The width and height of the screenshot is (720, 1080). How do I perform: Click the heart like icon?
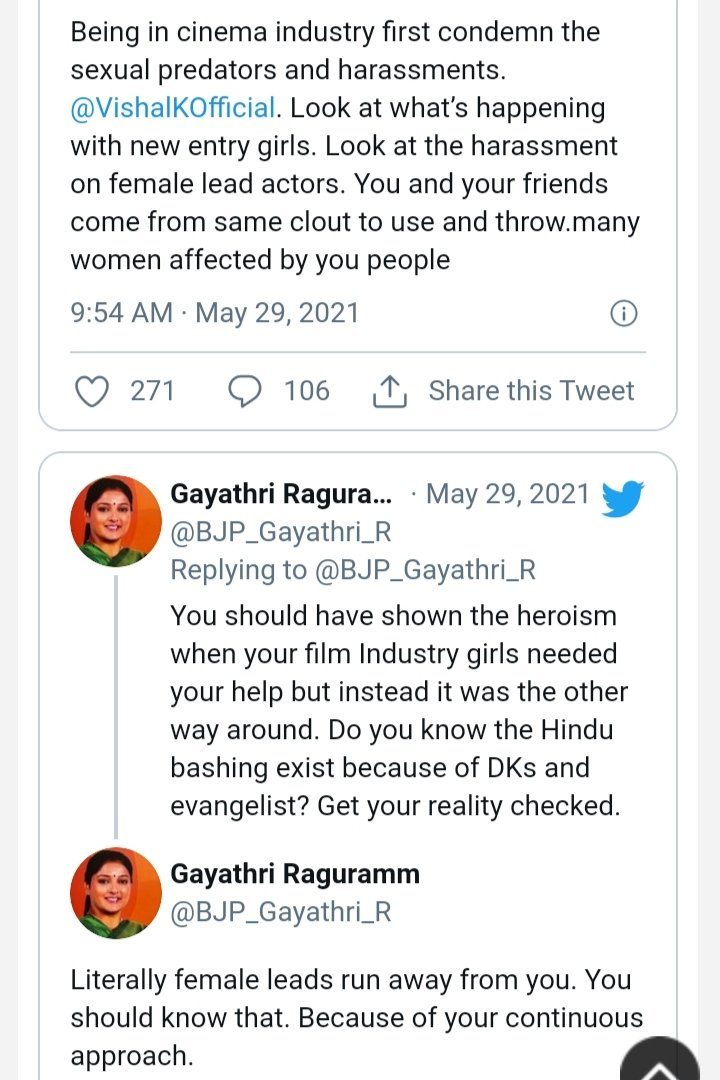coord(93,391)
